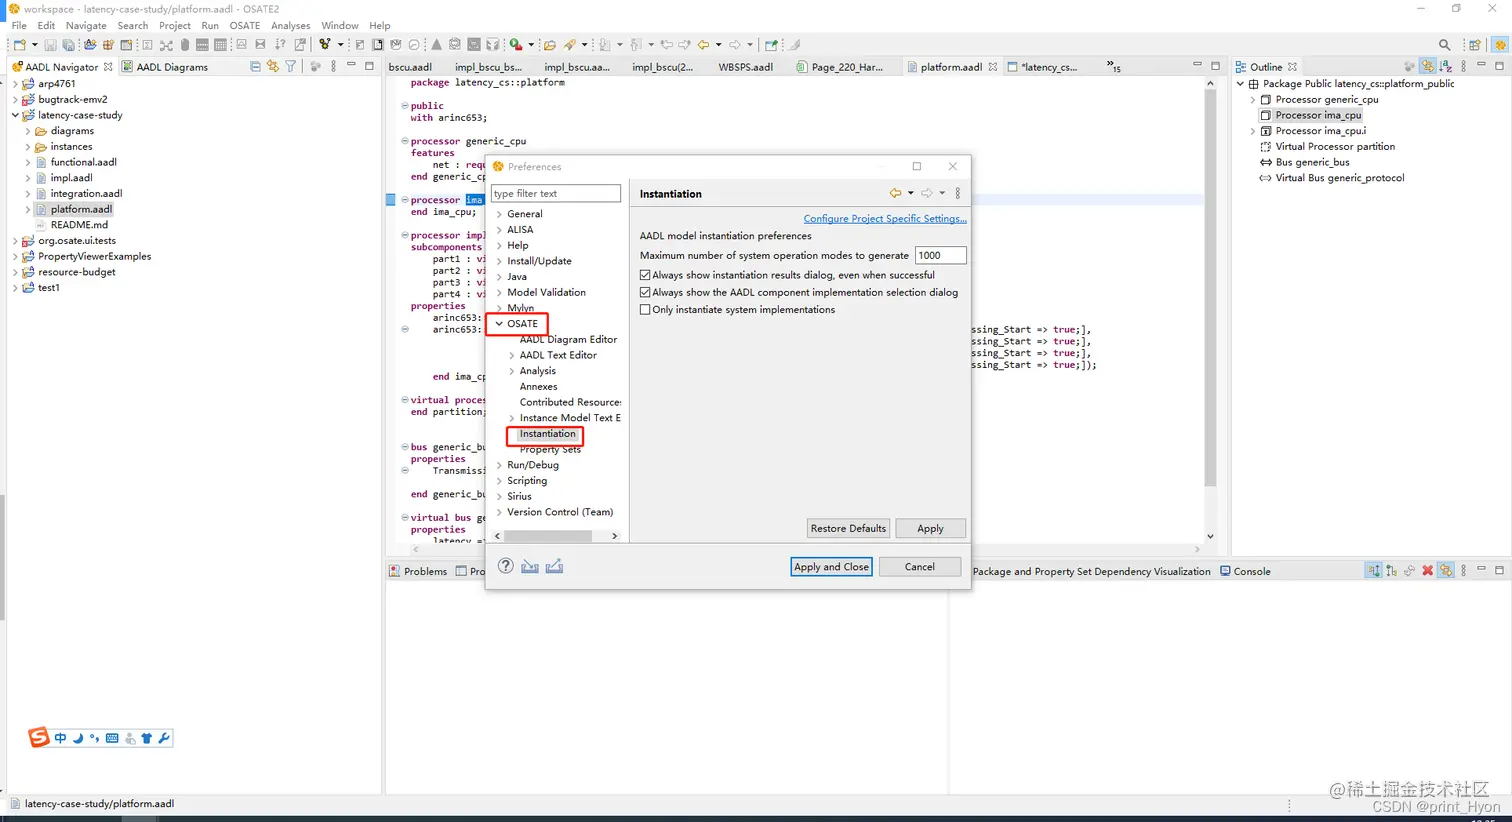Viewport: 1512px width, 822px height.
Task: Open the Console tab
Action: (x=1246, y=571)
